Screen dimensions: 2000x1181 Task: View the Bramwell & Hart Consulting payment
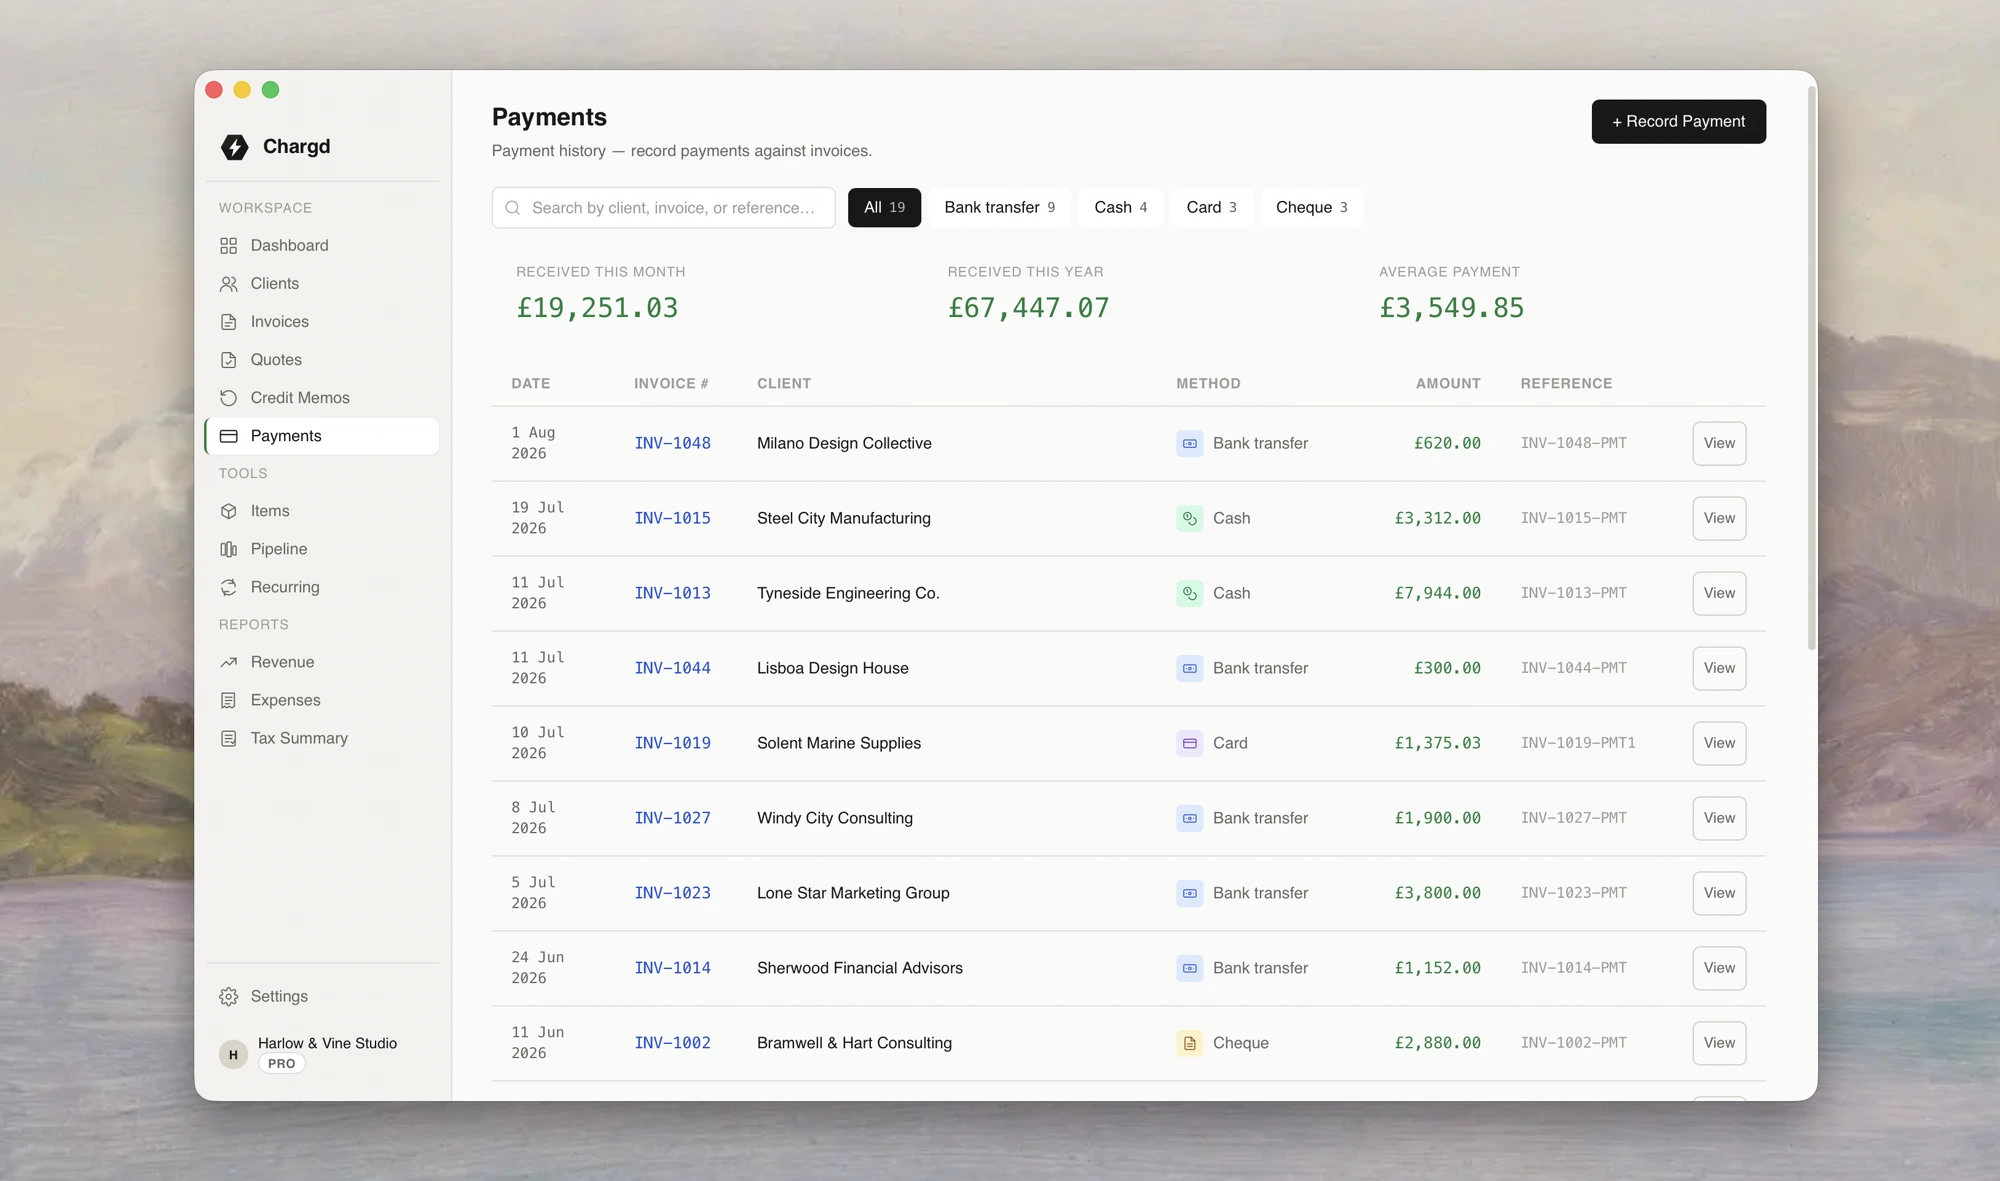click(x=1719, y=1043)
